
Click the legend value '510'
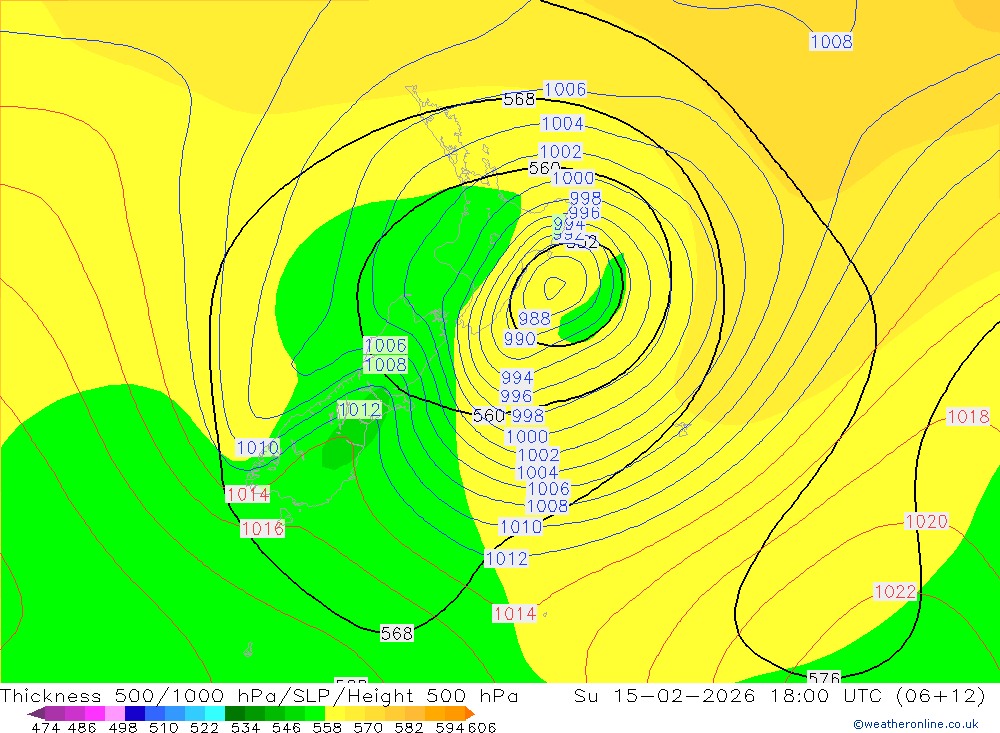[163, 727]
